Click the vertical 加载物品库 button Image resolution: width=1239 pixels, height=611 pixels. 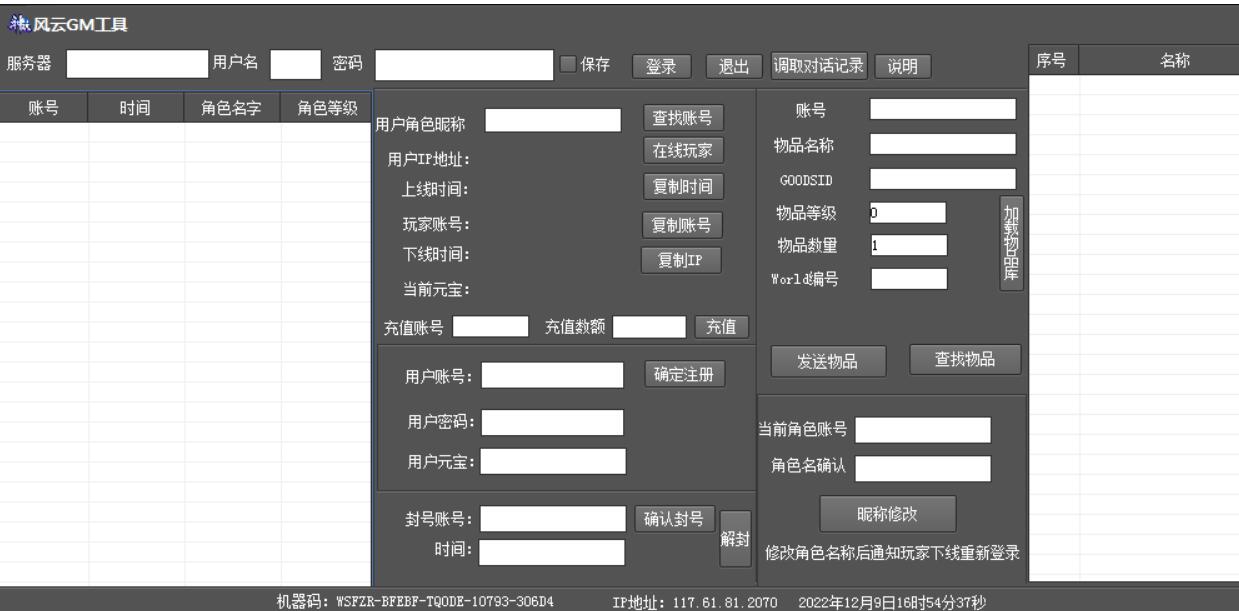tap(1011, 242)
